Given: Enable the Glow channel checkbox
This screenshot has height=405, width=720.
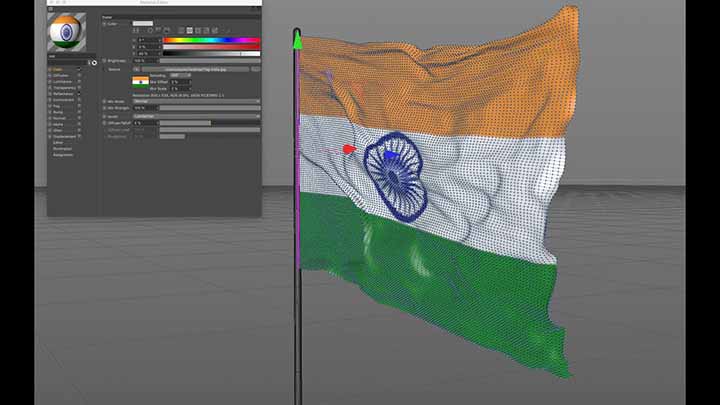Looking at the screenshot, I should (x=79, y=130).
